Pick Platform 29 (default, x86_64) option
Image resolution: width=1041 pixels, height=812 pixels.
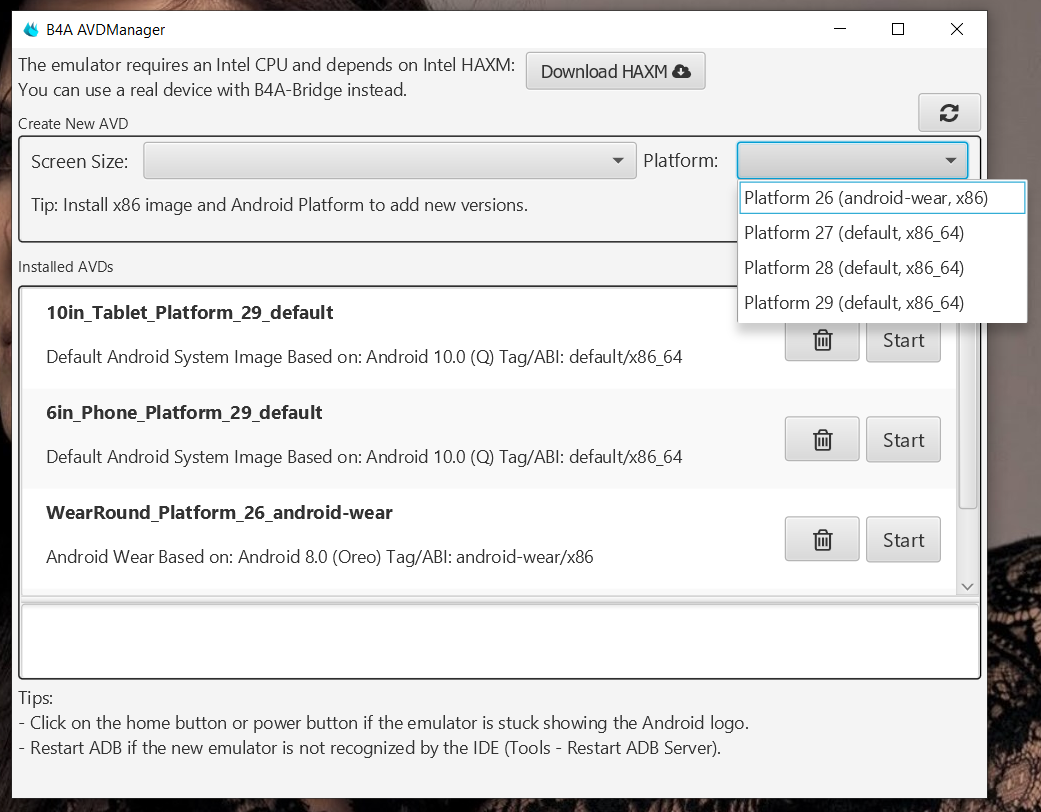coord(882,303)
